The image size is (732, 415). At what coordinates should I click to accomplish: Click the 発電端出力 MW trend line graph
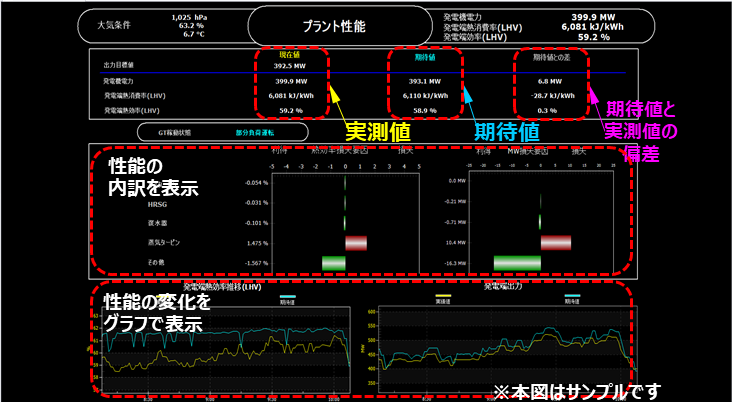pyautogui.click(x=507, y=349)
